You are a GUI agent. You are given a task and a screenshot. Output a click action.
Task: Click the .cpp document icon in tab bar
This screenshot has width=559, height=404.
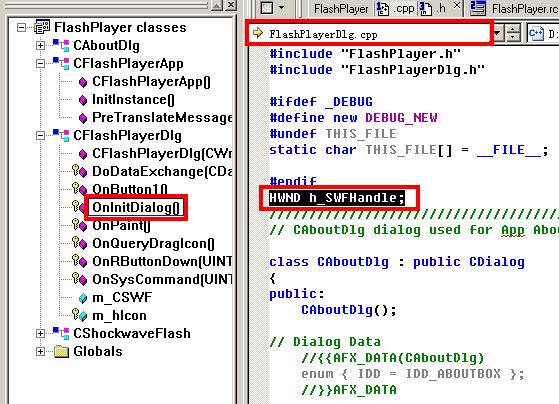pyautogui.click(x=383, y=8)
